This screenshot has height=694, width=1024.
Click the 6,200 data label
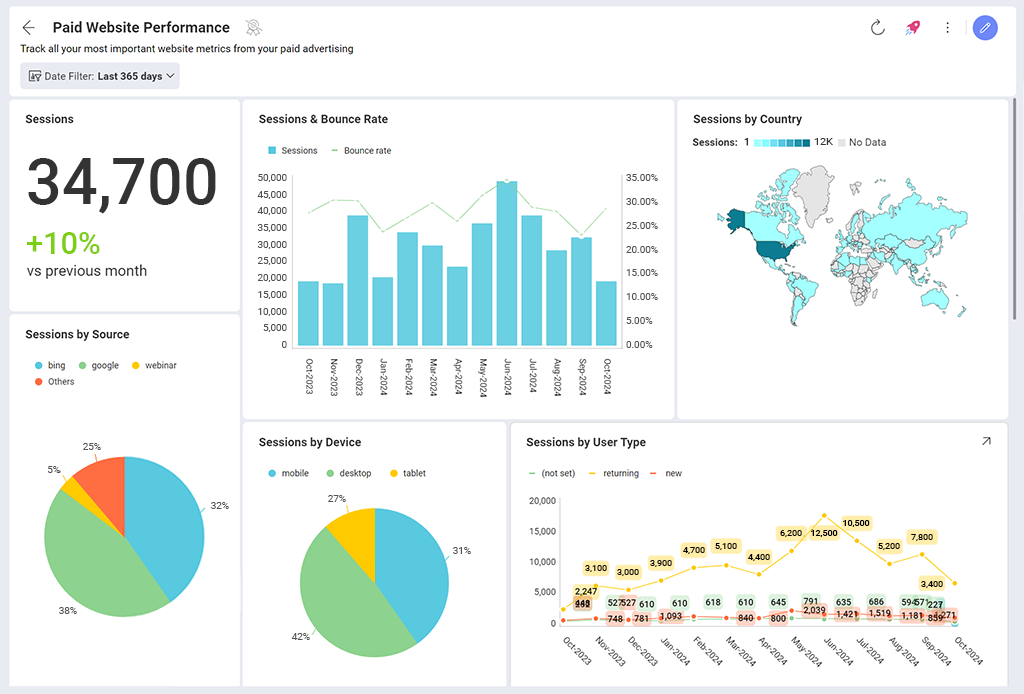[791, 533]
